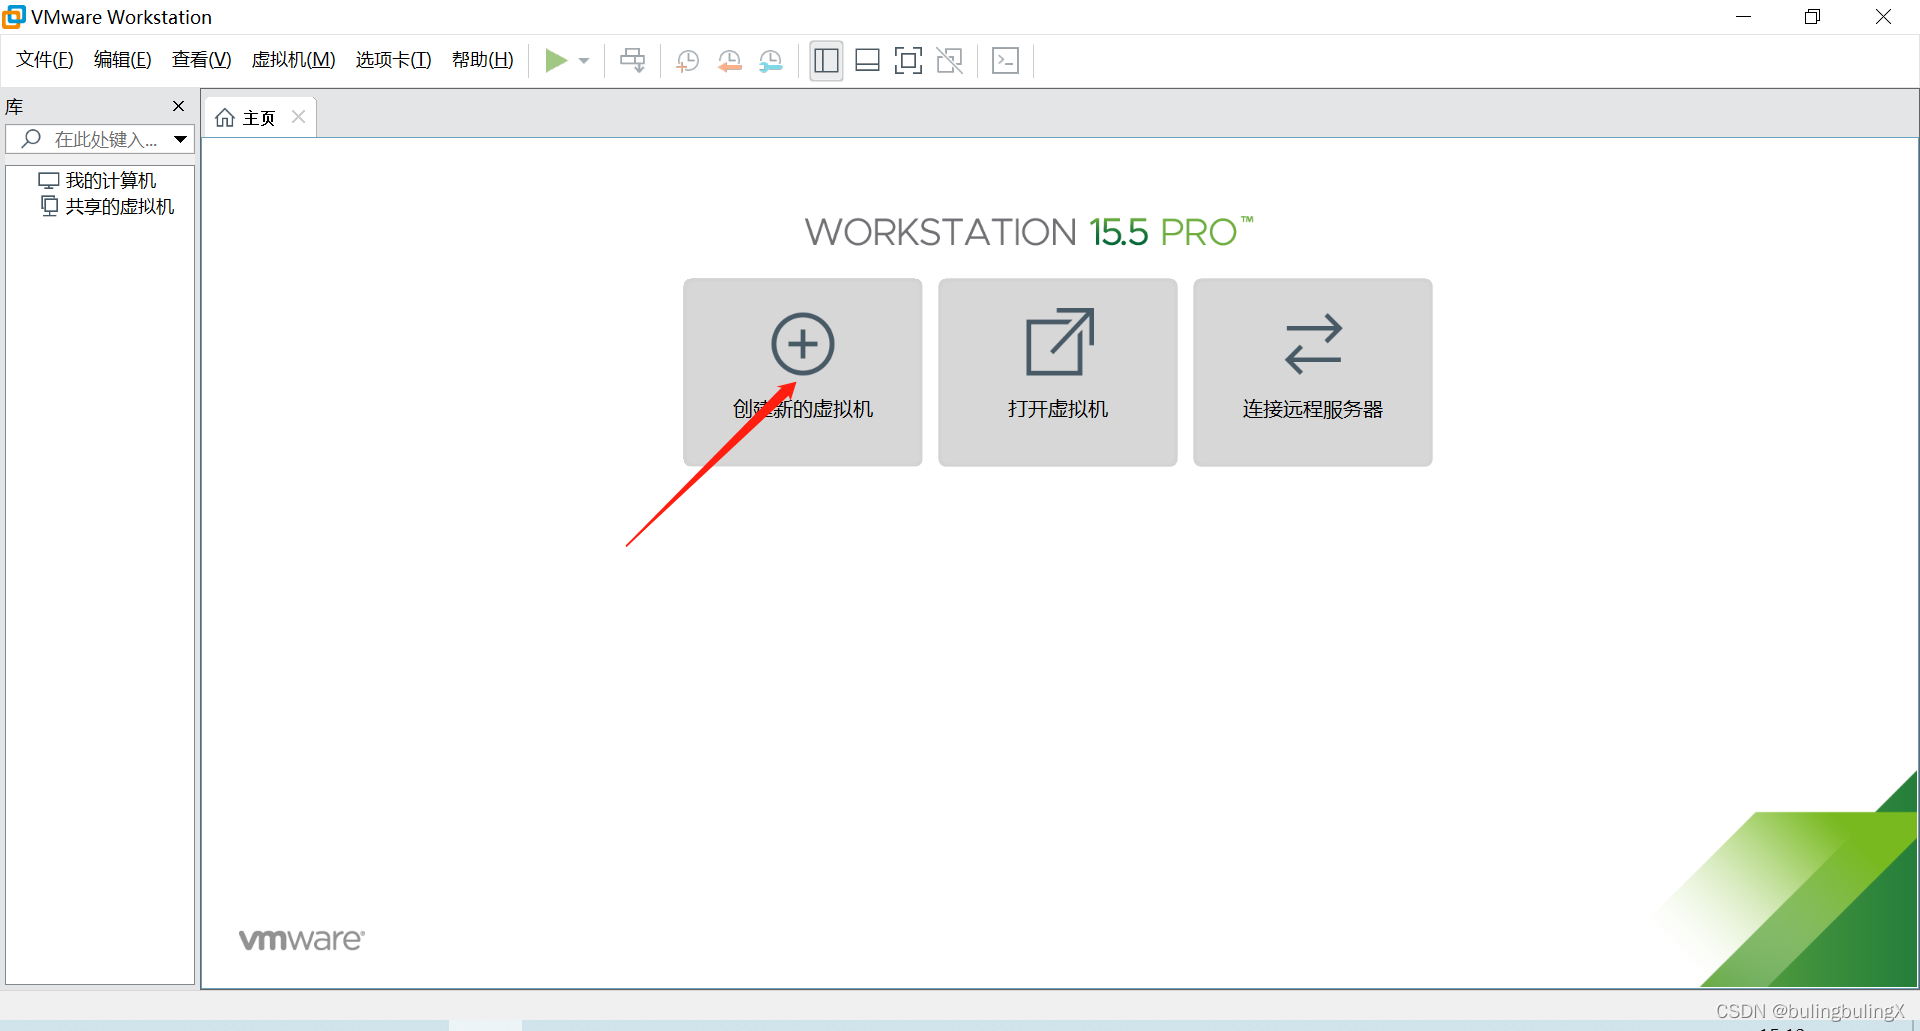
Task: Restore down the VMware Workstation window
Action: pos(1812,17)
